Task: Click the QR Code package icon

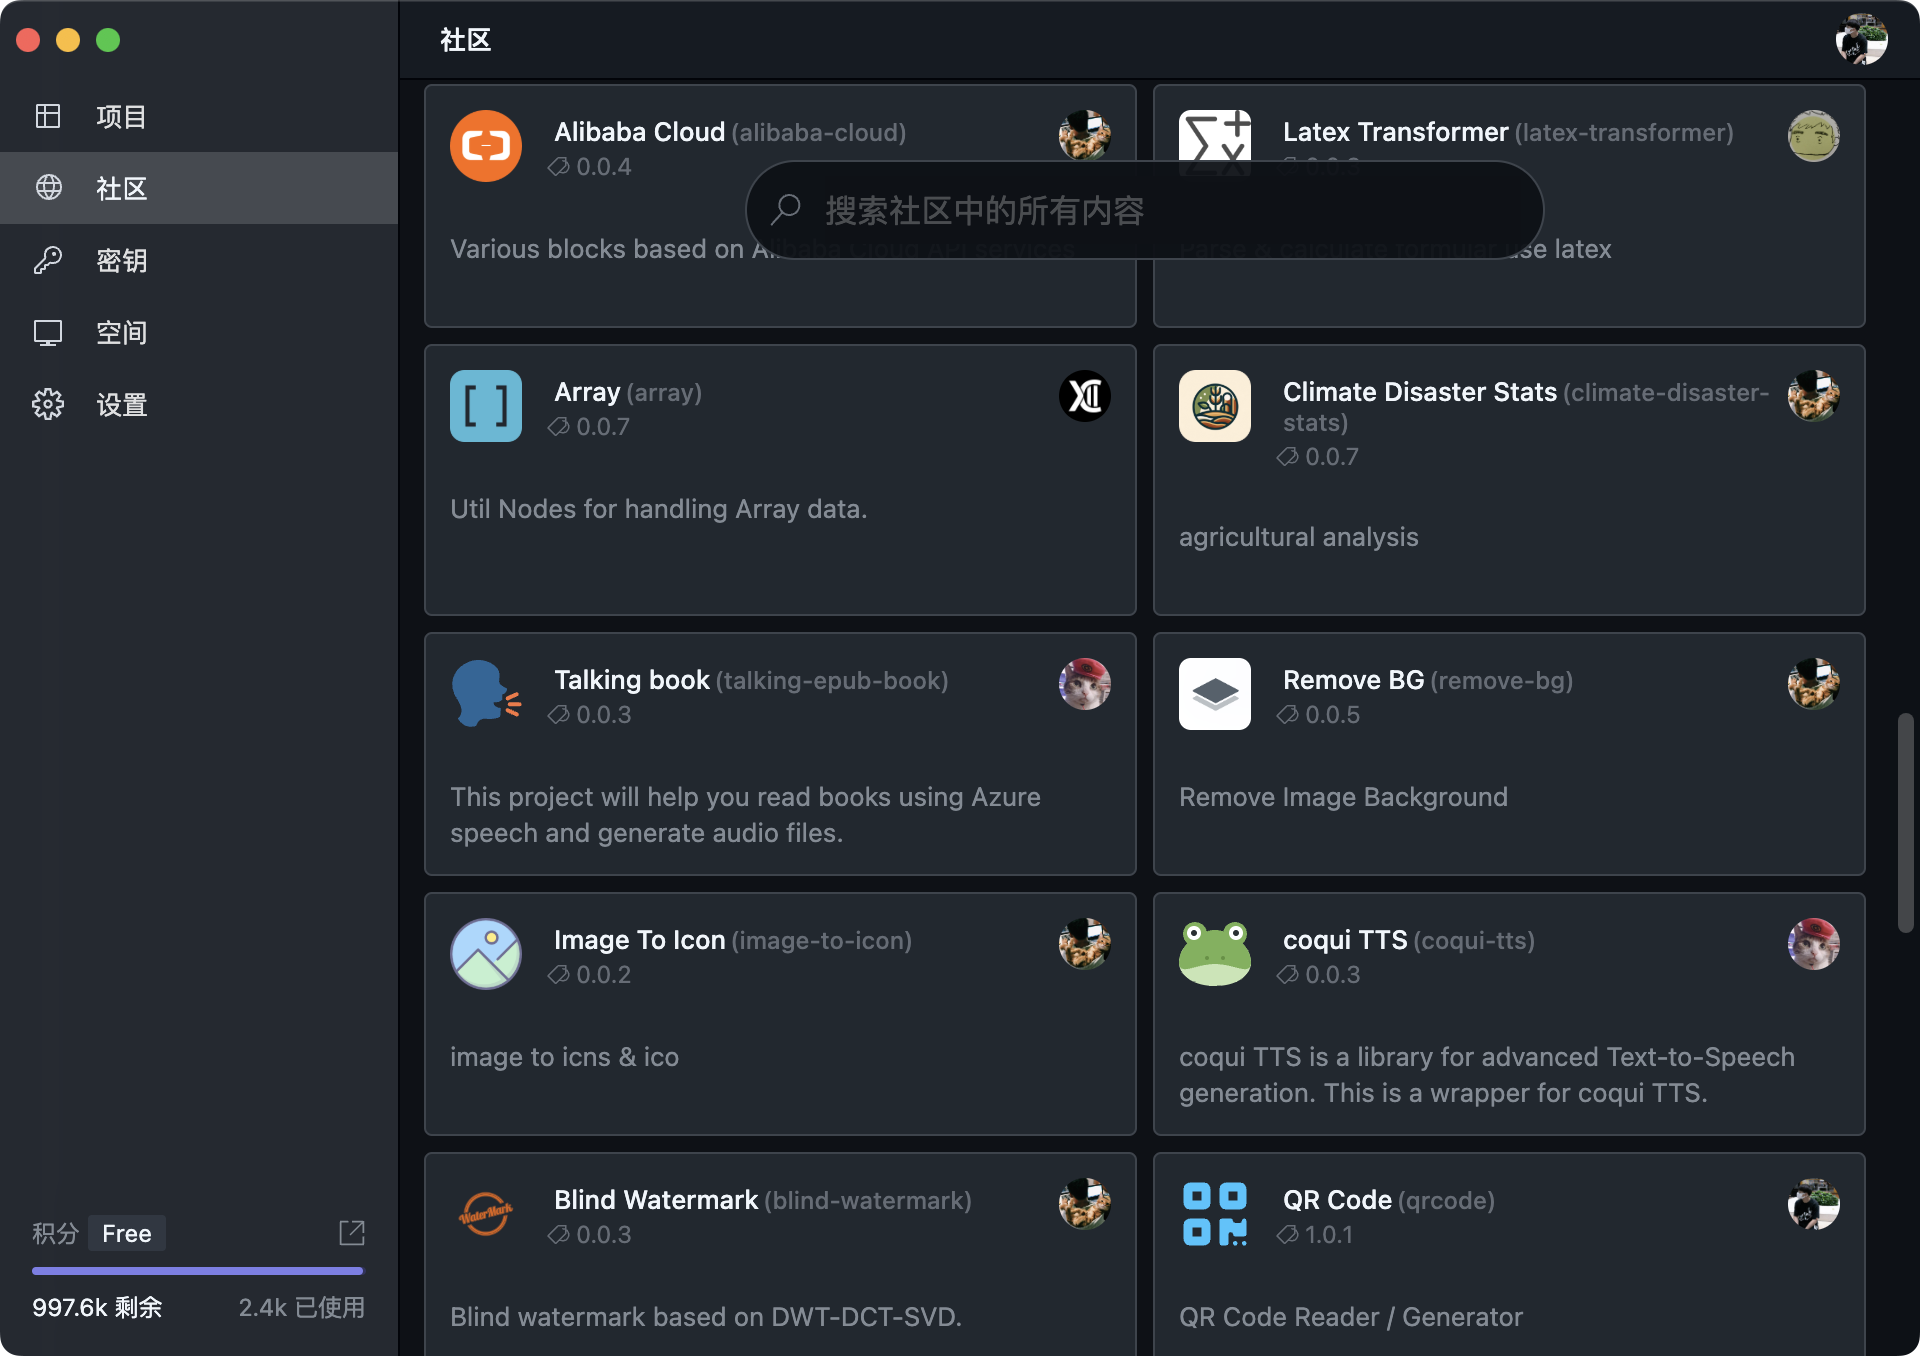Action: (x=1215, y=1213)
